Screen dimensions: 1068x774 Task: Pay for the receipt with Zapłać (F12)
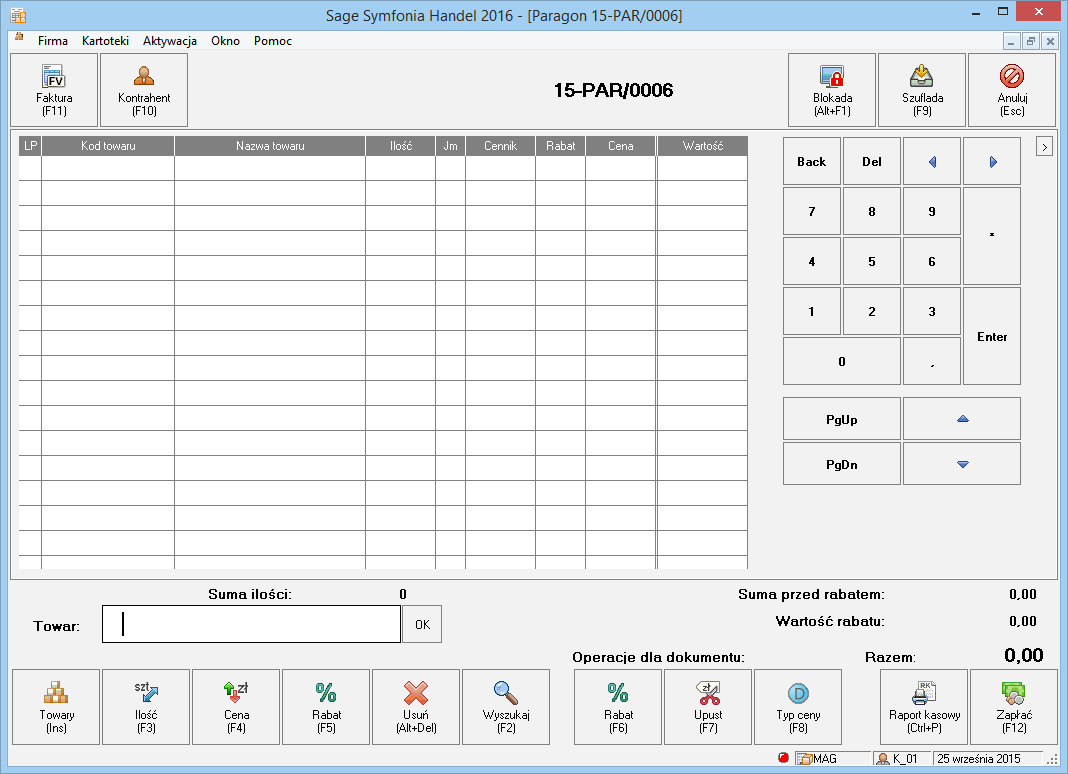(1014, 707)
